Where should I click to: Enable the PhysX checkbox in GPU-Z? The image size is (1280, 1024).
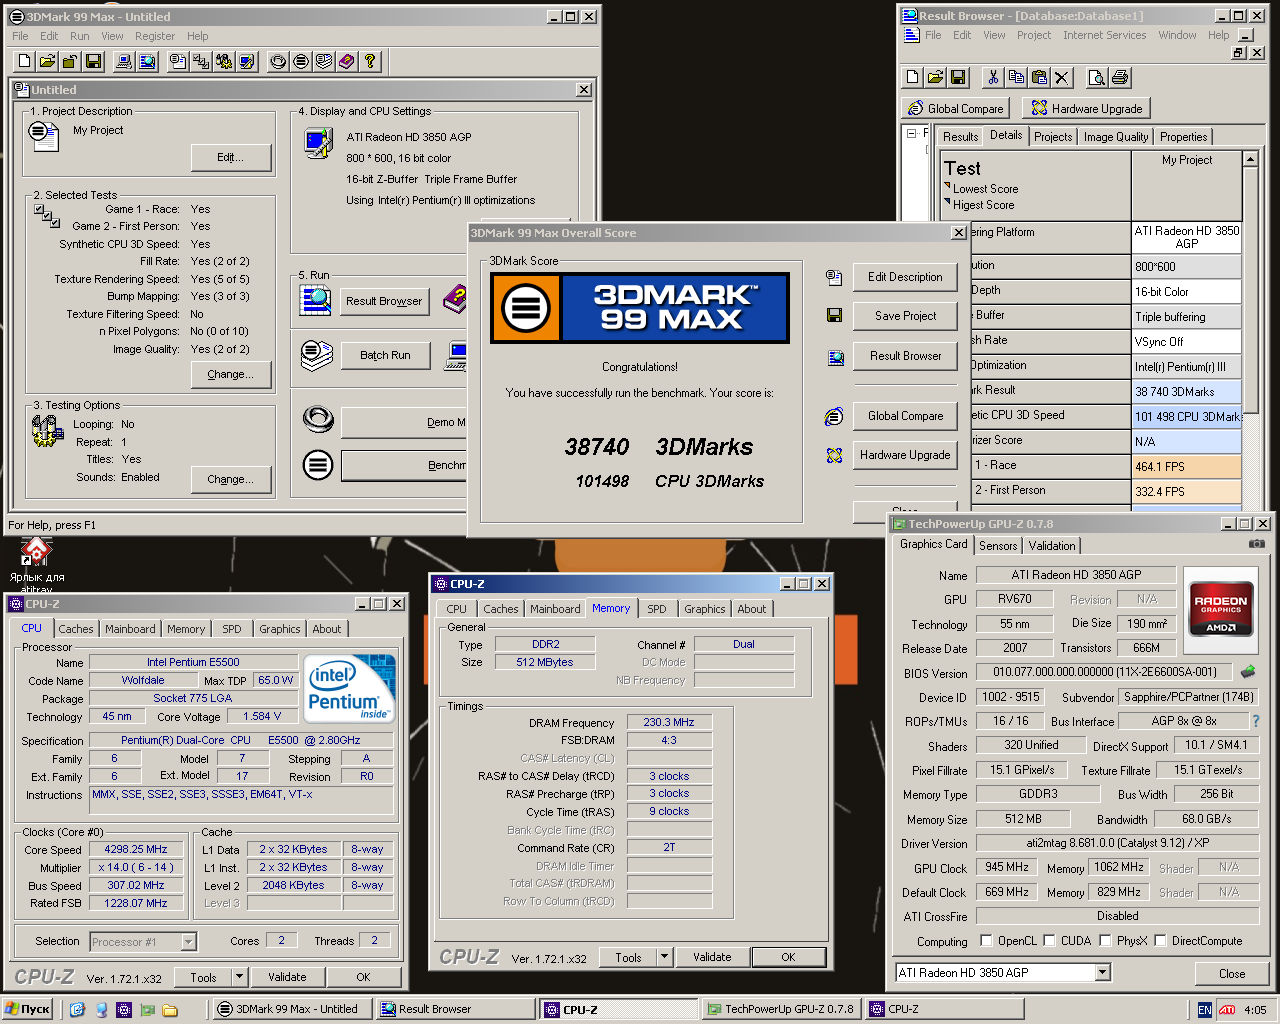pyautogui.click(x=1105, y=941)
